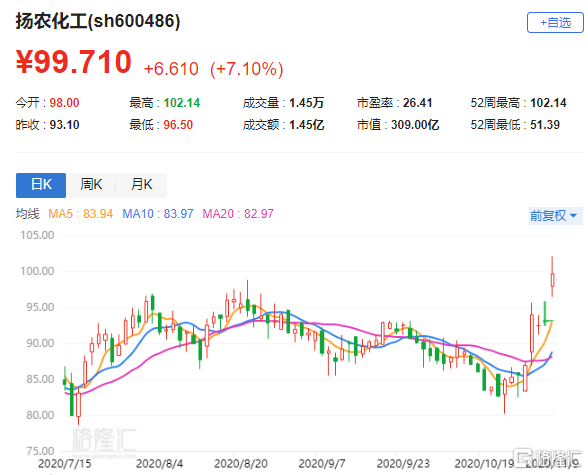
Task: Click the 52周最高 value 102.14
Action: pyautogui.click(x=548, y=103)
